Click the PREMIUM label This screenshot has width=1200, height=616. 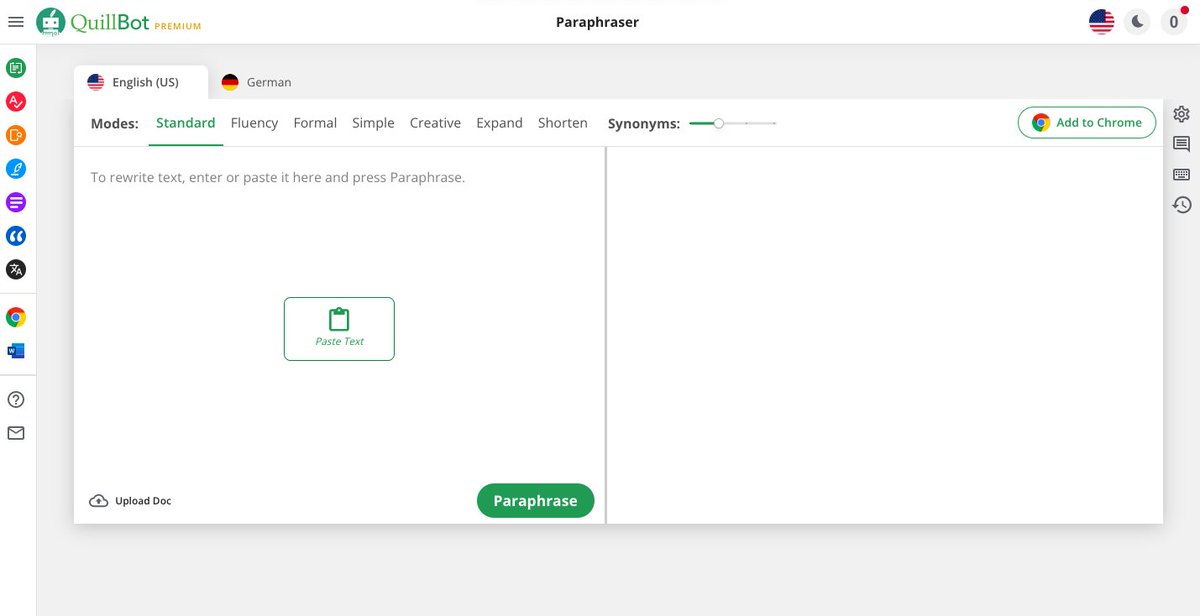point(178,26)
